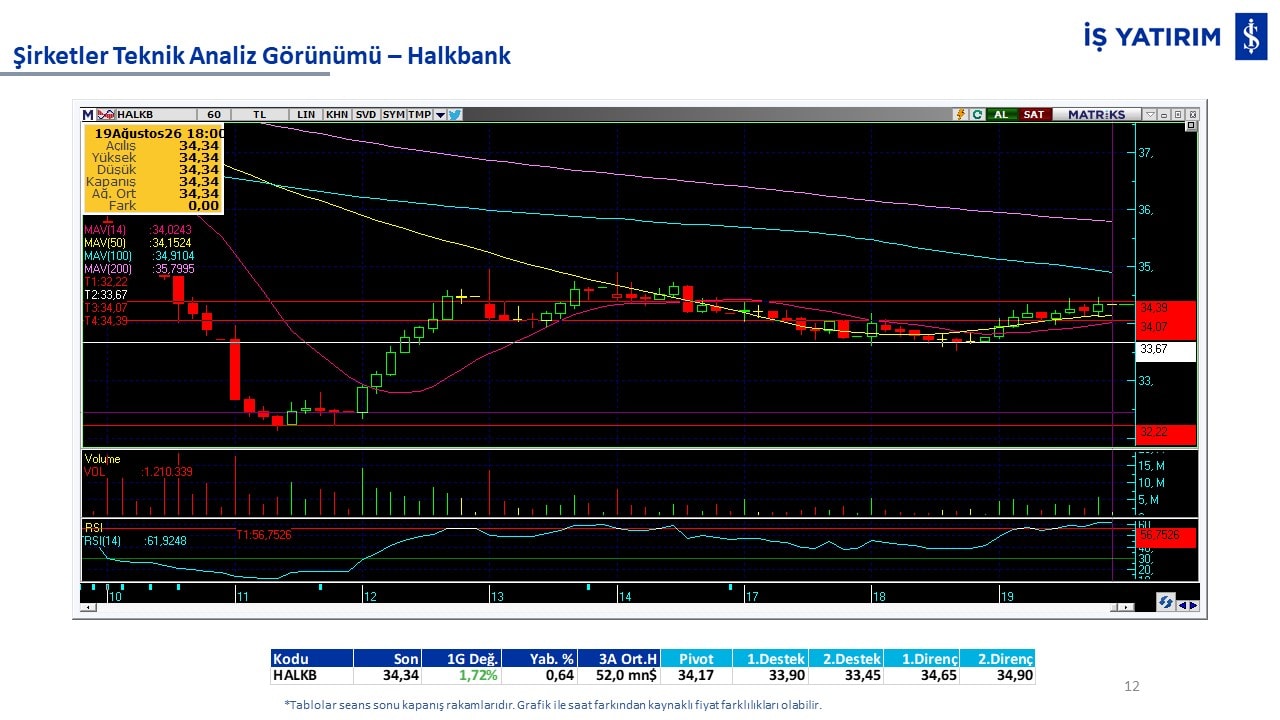Screen dimensions: 1280x720
Task: Click the blue right-arrow chart navigation icon
Action: [1193, 604]
